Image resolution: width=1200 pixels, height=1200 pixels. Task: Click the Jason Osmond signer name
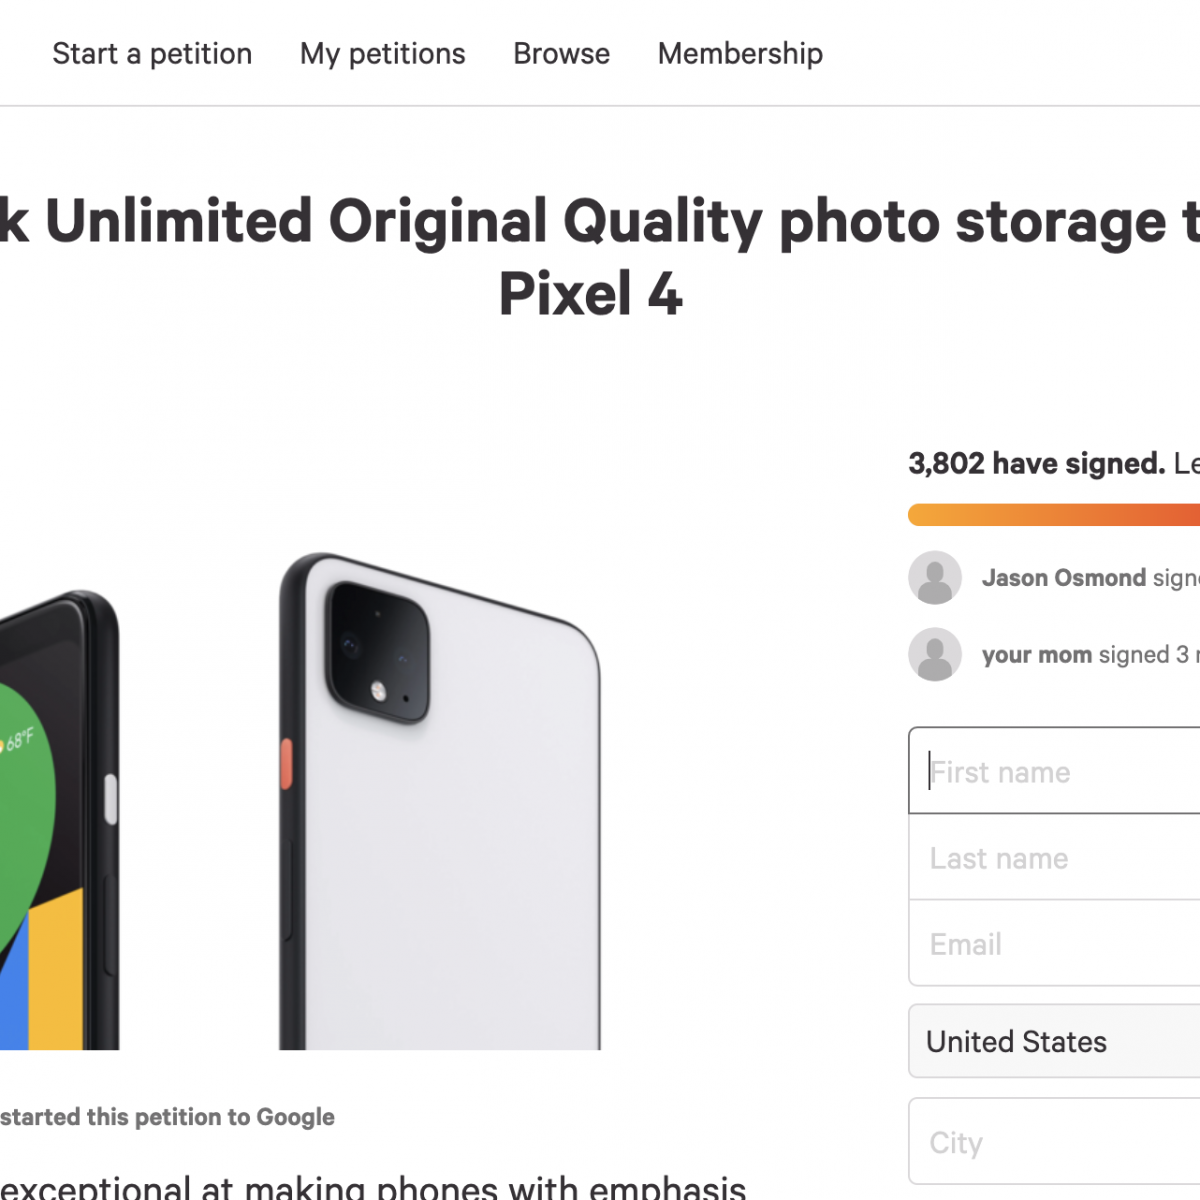[x=1064, y=578]
